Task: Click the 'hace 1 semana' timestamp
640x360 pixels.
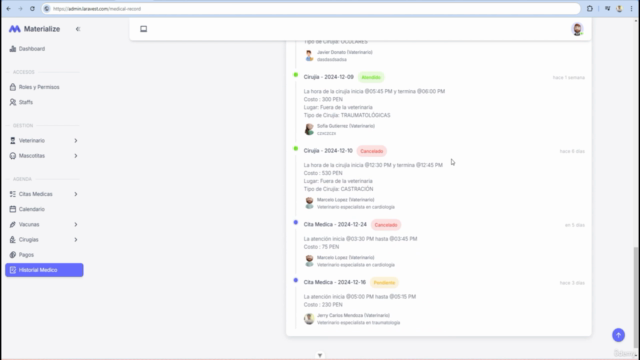Action: click(x=569, y=78)
